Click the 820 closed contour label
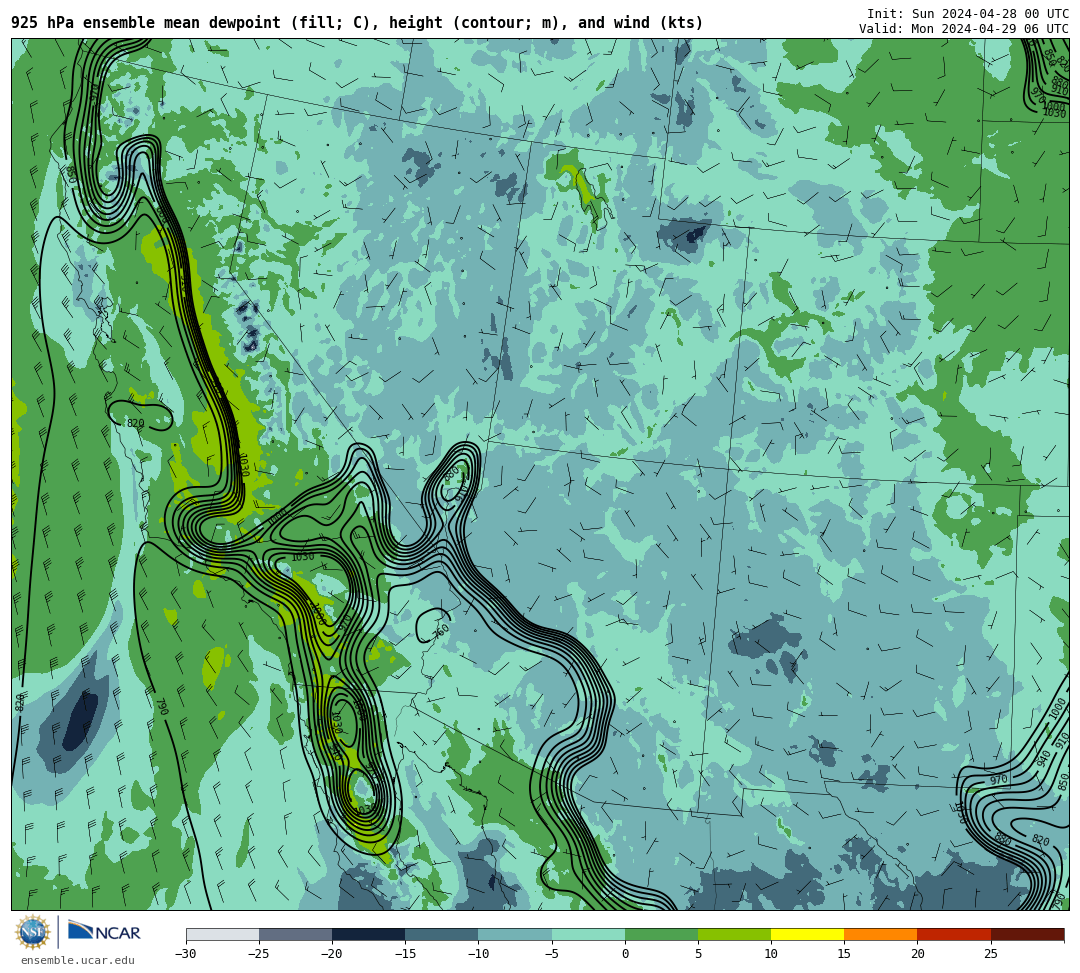 (136, 423)
